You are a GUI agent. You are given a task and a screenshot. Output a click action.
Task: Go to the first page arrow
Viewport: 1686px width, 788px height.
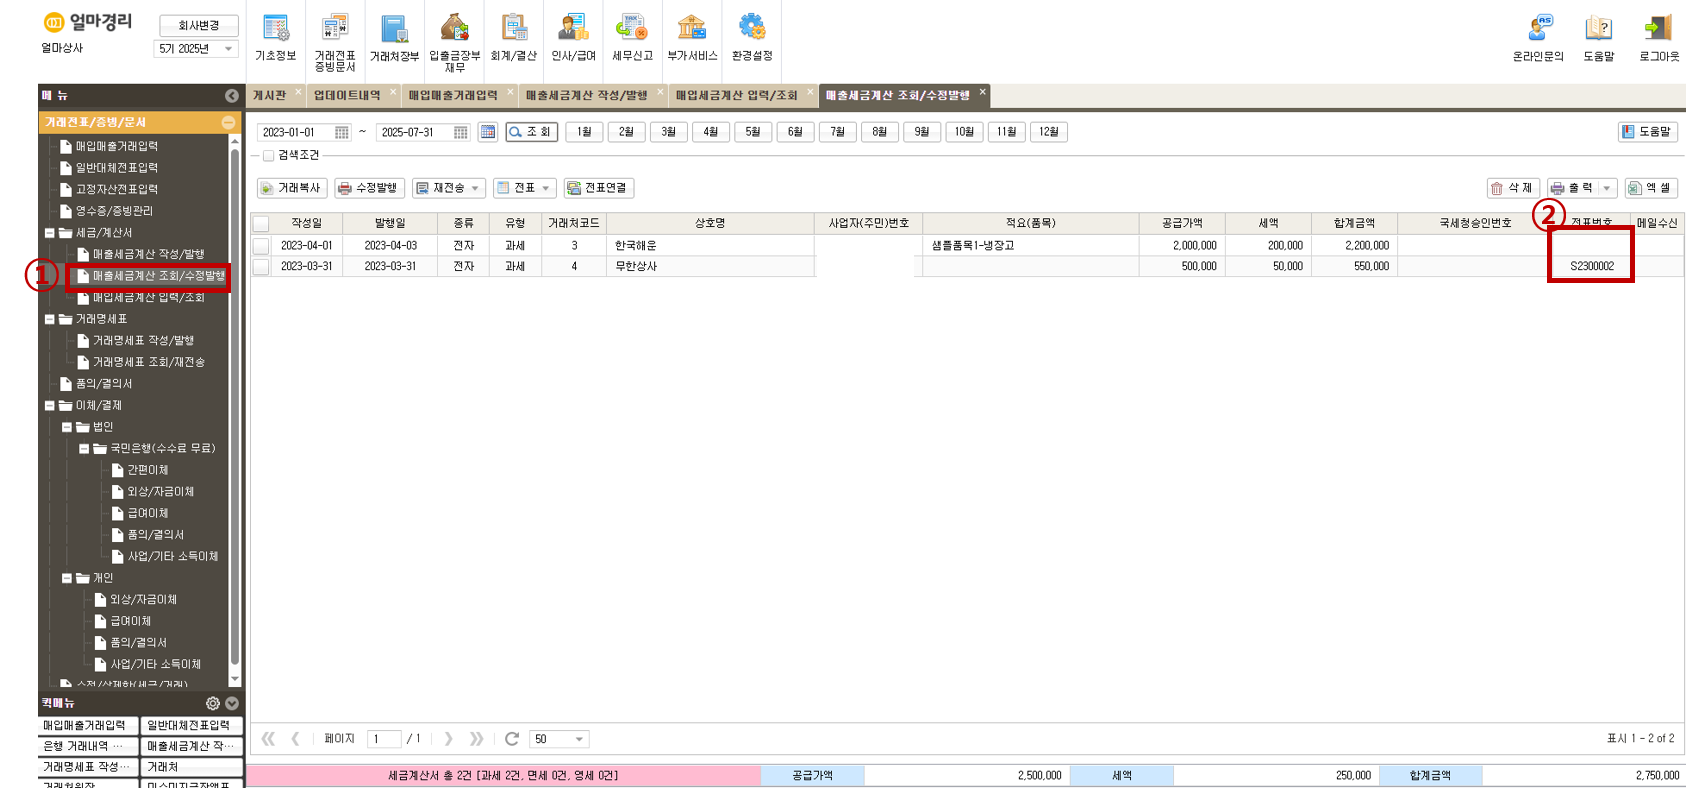(x=268, y=739)
